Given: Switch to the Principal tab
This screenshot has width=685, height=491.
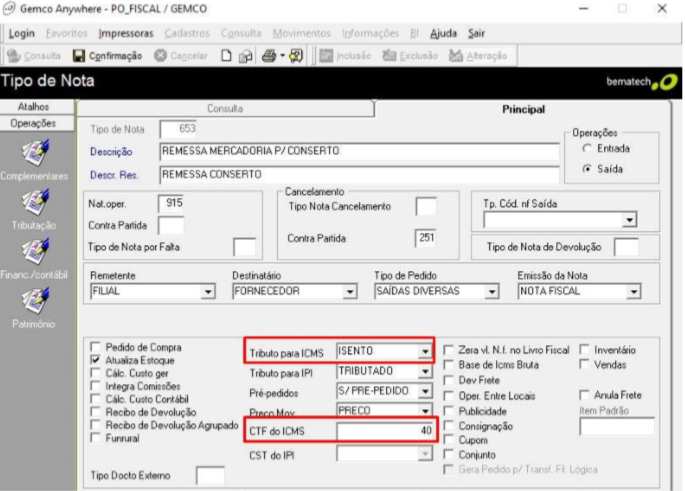Looking at the screenshot, I should click(523, 109).
